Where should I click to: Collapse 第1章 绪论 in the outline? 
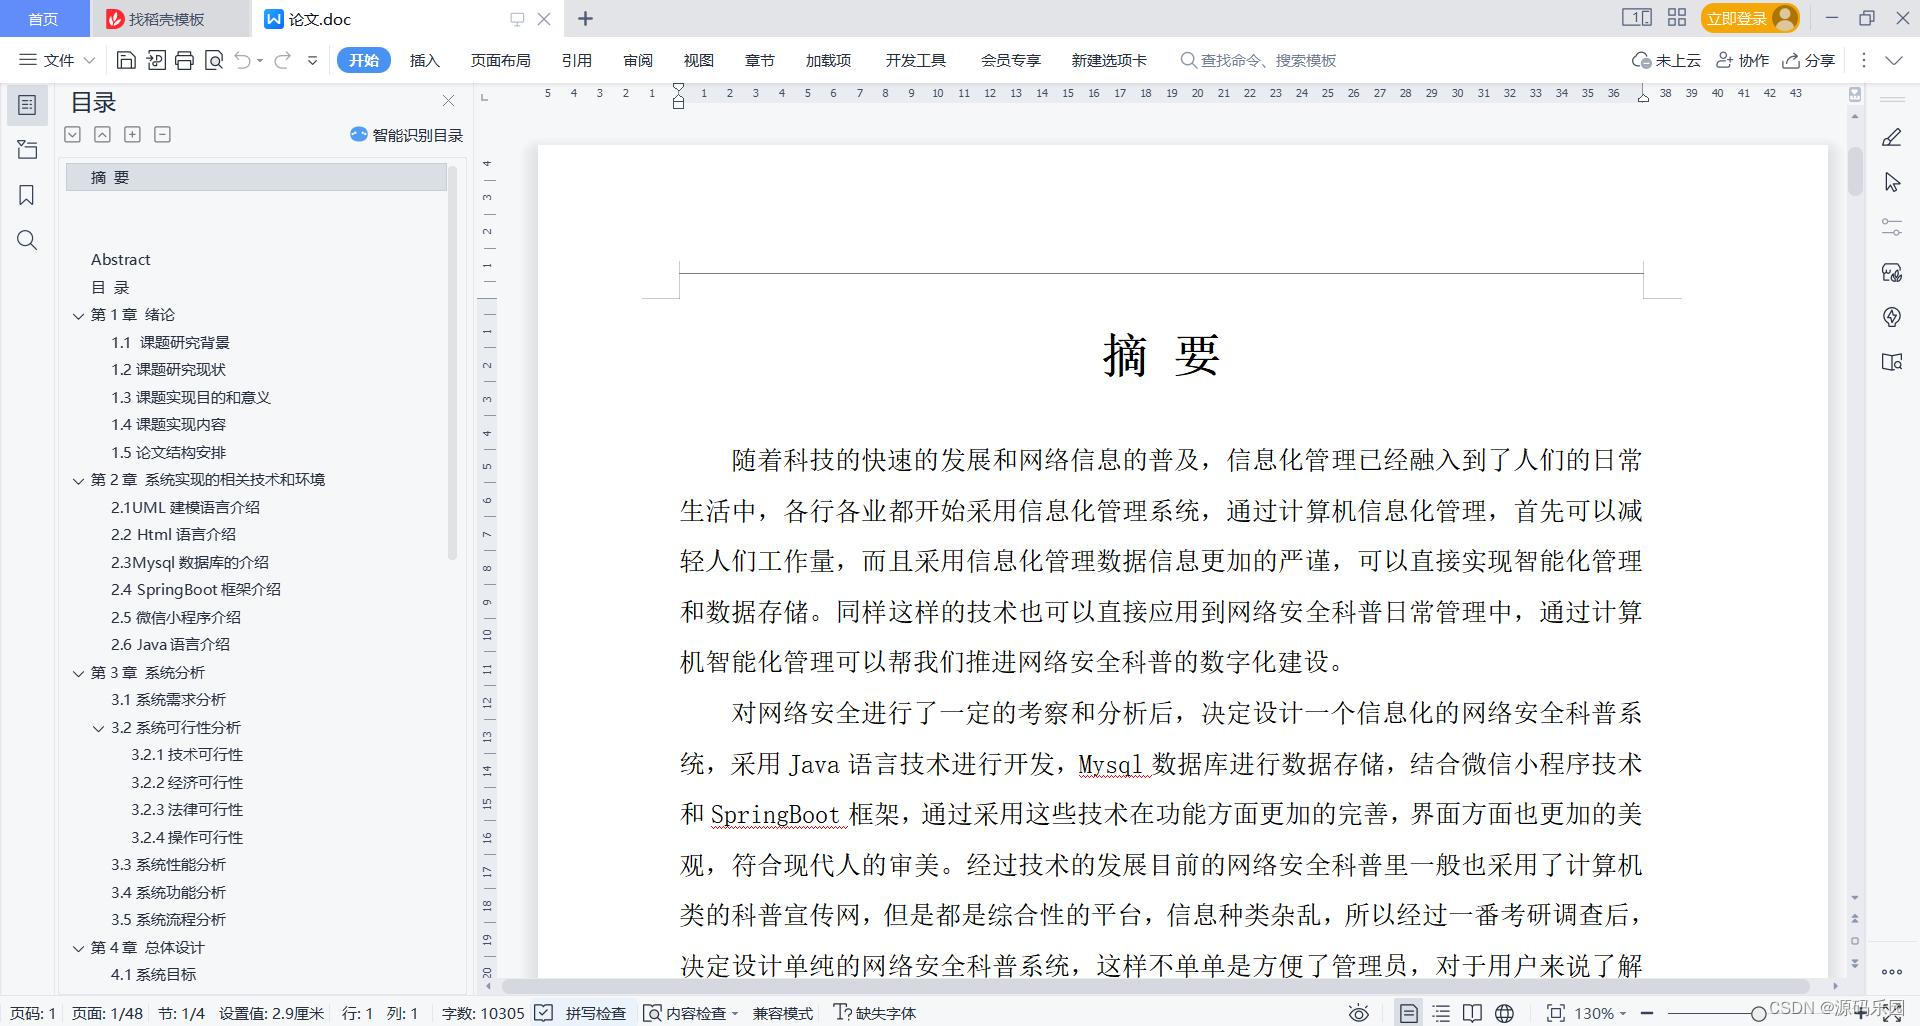[x=79, y=315]
